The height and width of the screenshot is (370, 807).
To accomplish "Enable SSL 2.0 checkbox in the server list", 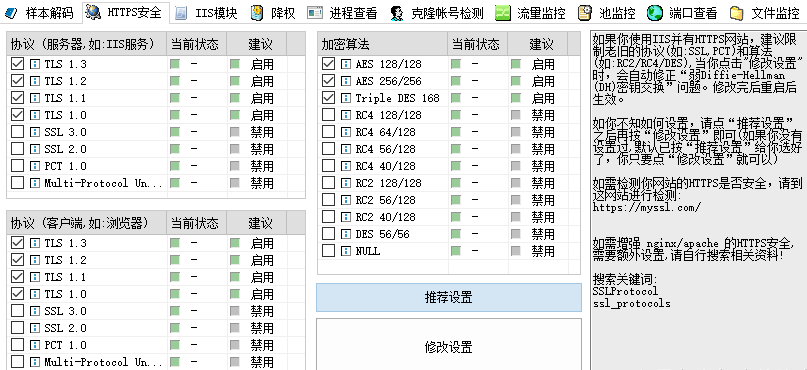I will 18,149.
